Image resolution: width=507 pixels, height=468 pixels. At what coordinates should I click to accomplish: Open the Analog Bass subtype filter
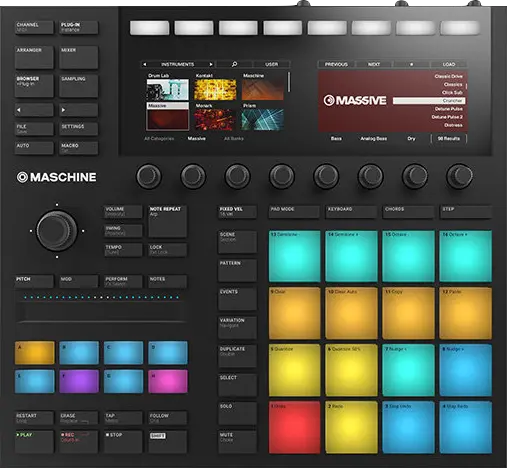pos(374,138)
